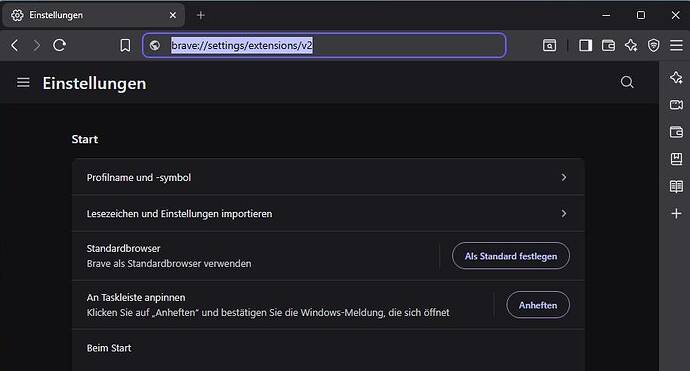Close the Einstellungen tab

click(173, 15)
